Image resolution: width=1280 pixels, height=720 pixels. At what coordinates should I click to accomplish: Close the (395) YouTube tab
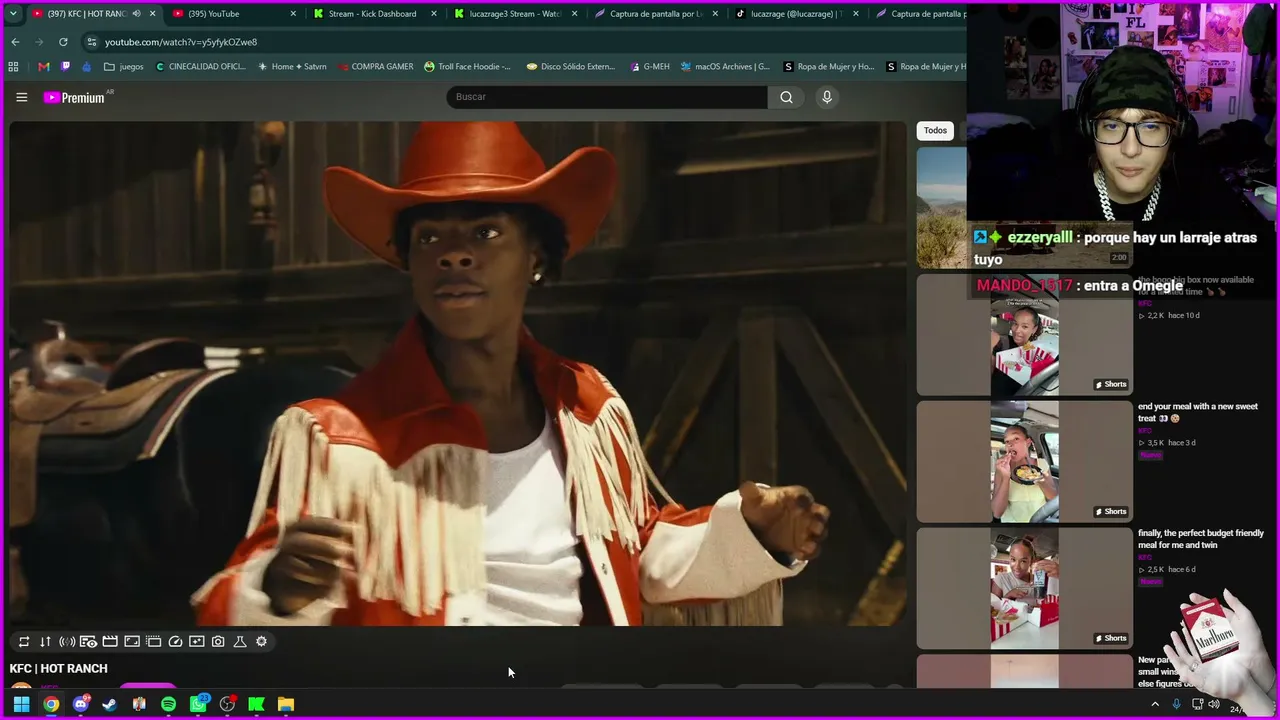[293, 14]
